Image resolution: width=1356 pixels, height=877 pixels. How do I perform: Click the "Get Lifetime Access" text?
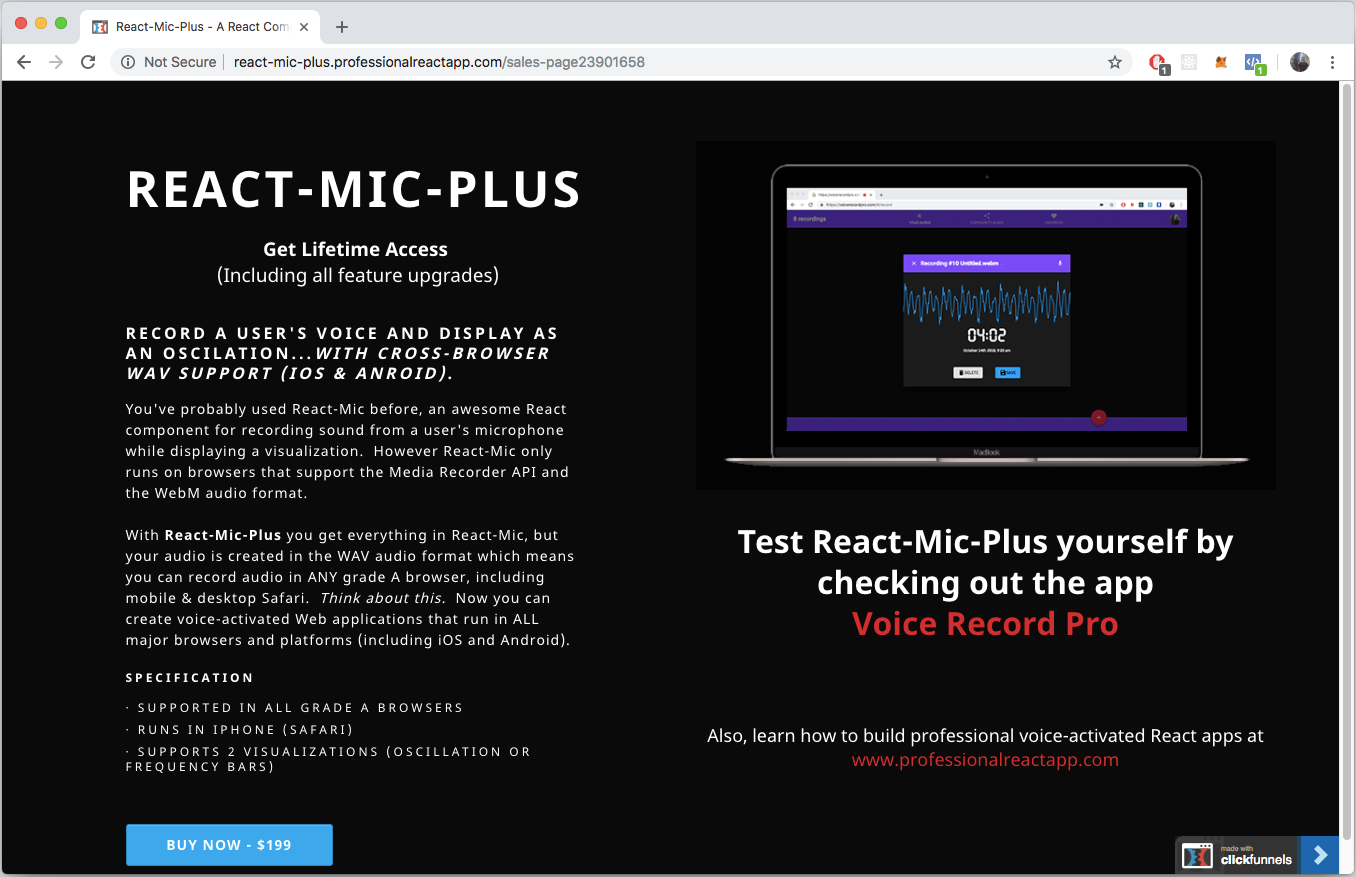(355, 249)
